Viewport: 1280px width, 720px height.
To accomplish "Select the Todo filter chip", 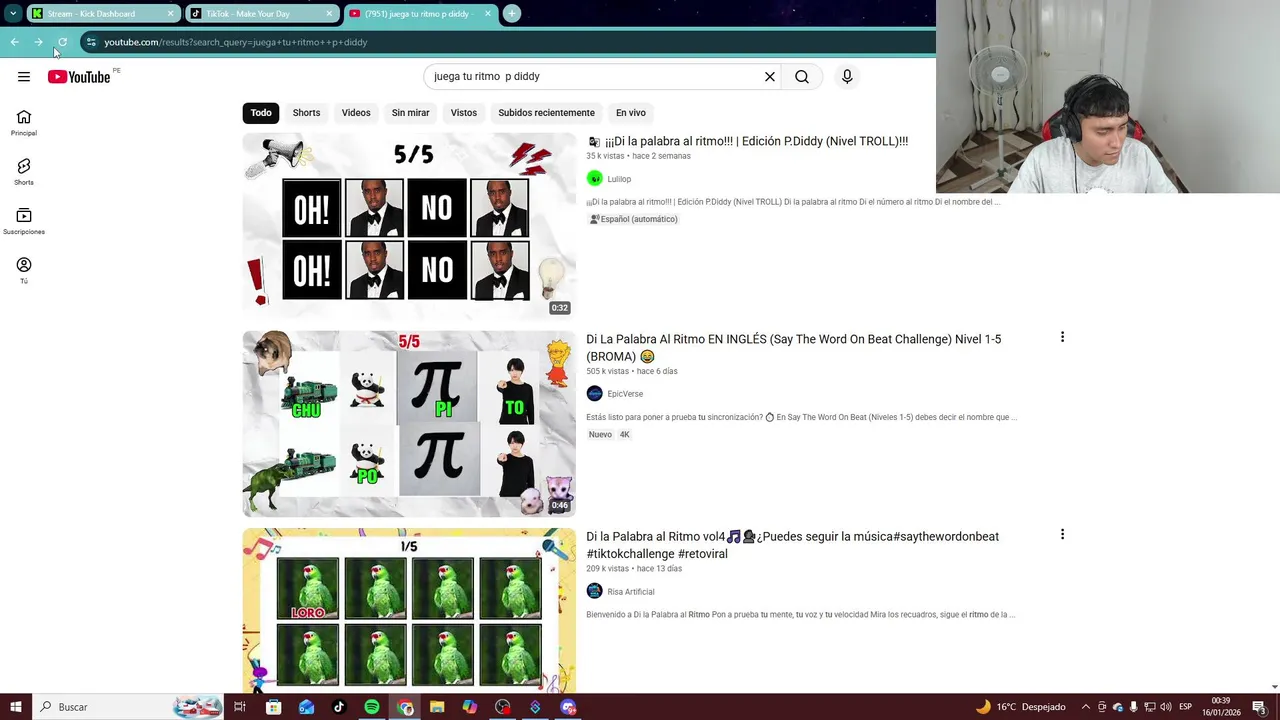I will (x=261, y=113).
